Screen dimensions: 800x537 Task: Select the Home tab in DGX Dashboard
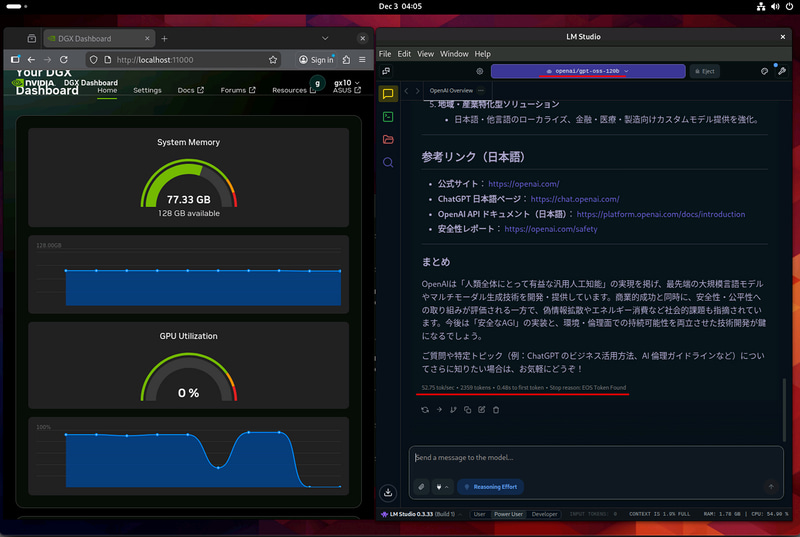(x=107, y=90)
